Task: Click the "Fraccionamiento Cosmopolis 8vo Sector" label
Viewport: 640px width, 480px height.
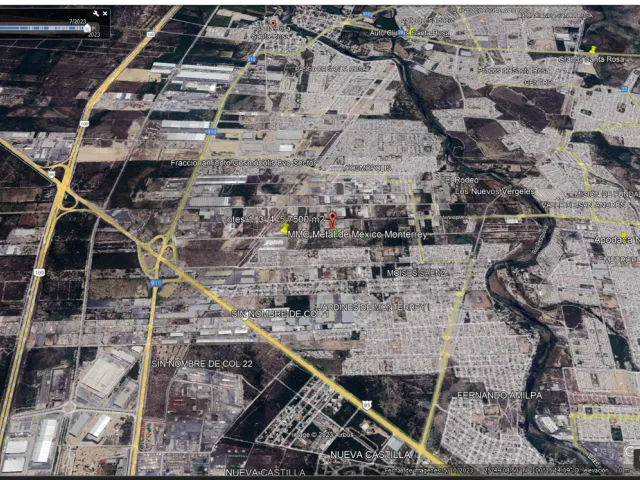Action: click(243, 163)
